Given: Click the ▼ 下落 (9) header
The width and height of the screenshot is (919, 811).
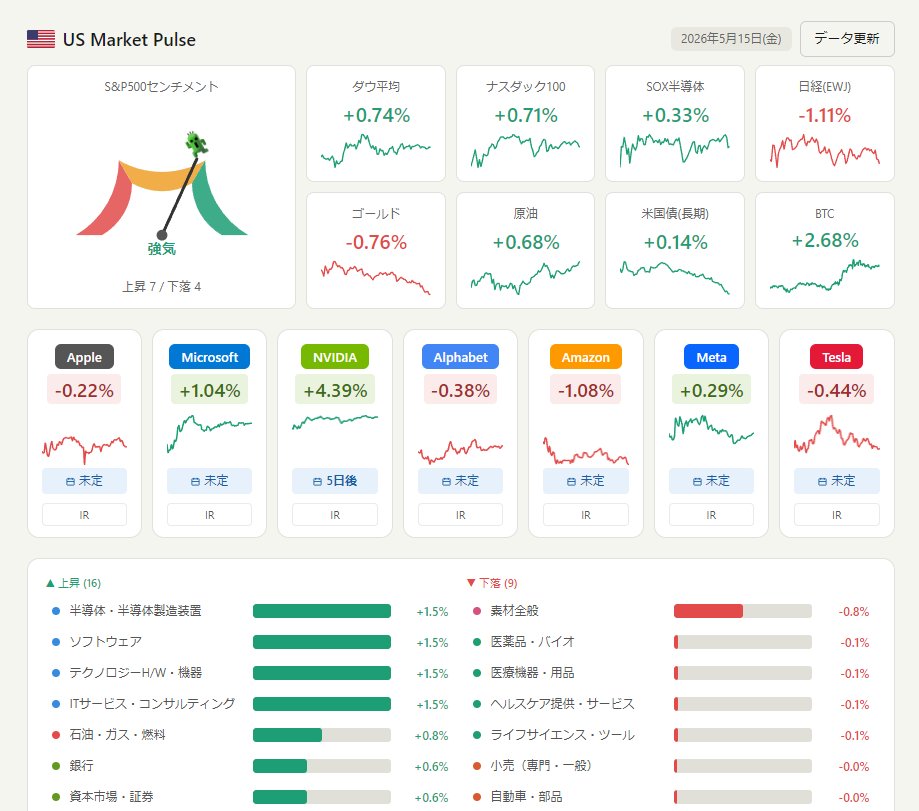Looking at the screenshot, I should pyautogui.click(x=492, y=583).
